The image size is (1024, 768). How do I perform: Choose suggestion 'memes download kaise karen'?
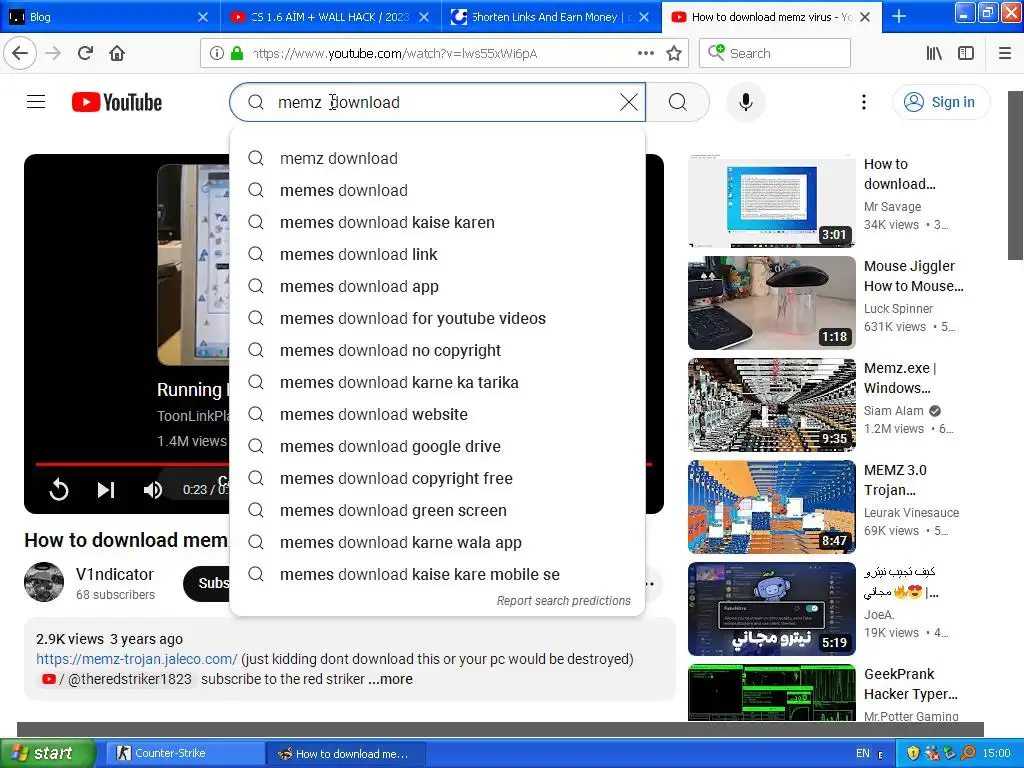[x=437, y=222]
